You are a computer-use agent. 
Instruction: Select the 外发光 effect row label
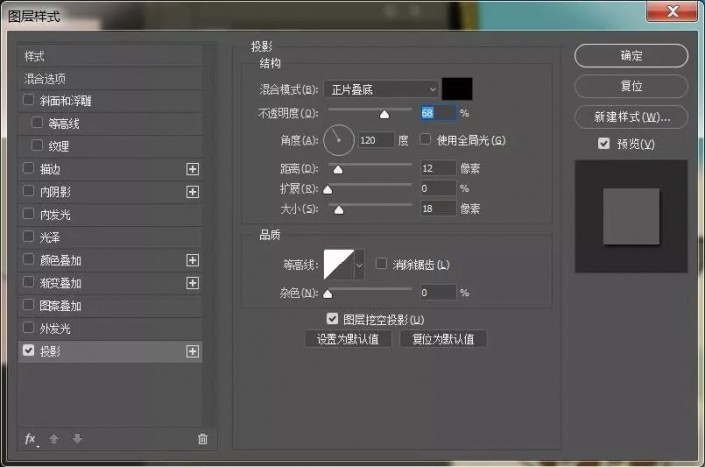point(55,329)
